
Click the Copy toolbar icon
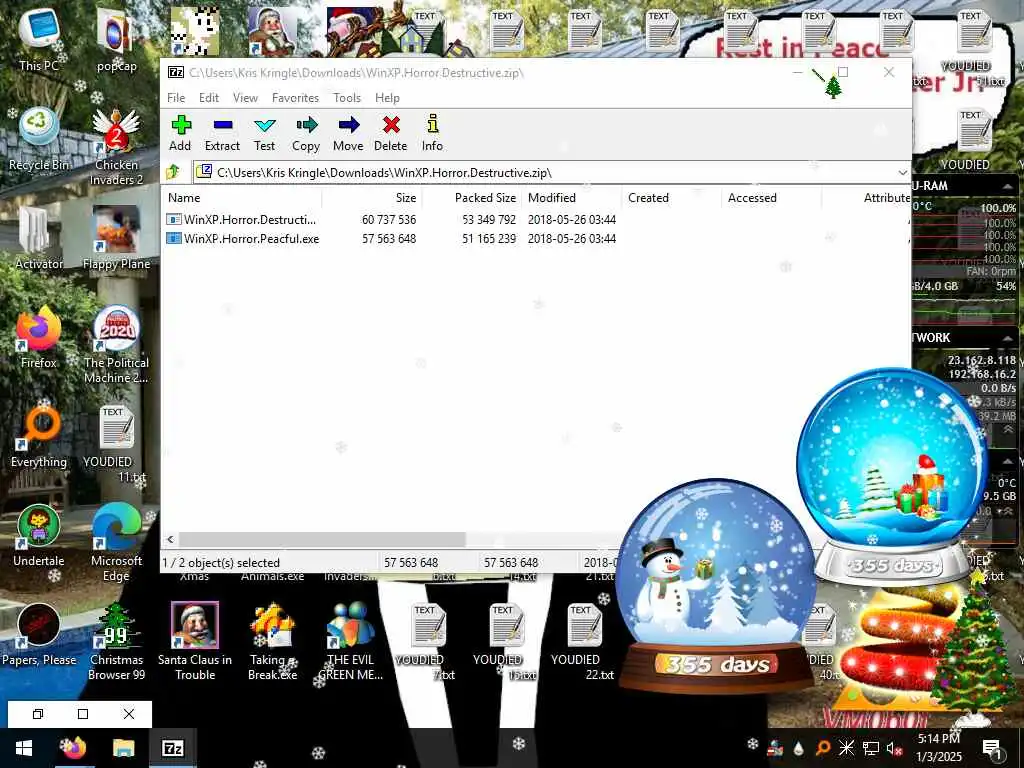point(306,133)
